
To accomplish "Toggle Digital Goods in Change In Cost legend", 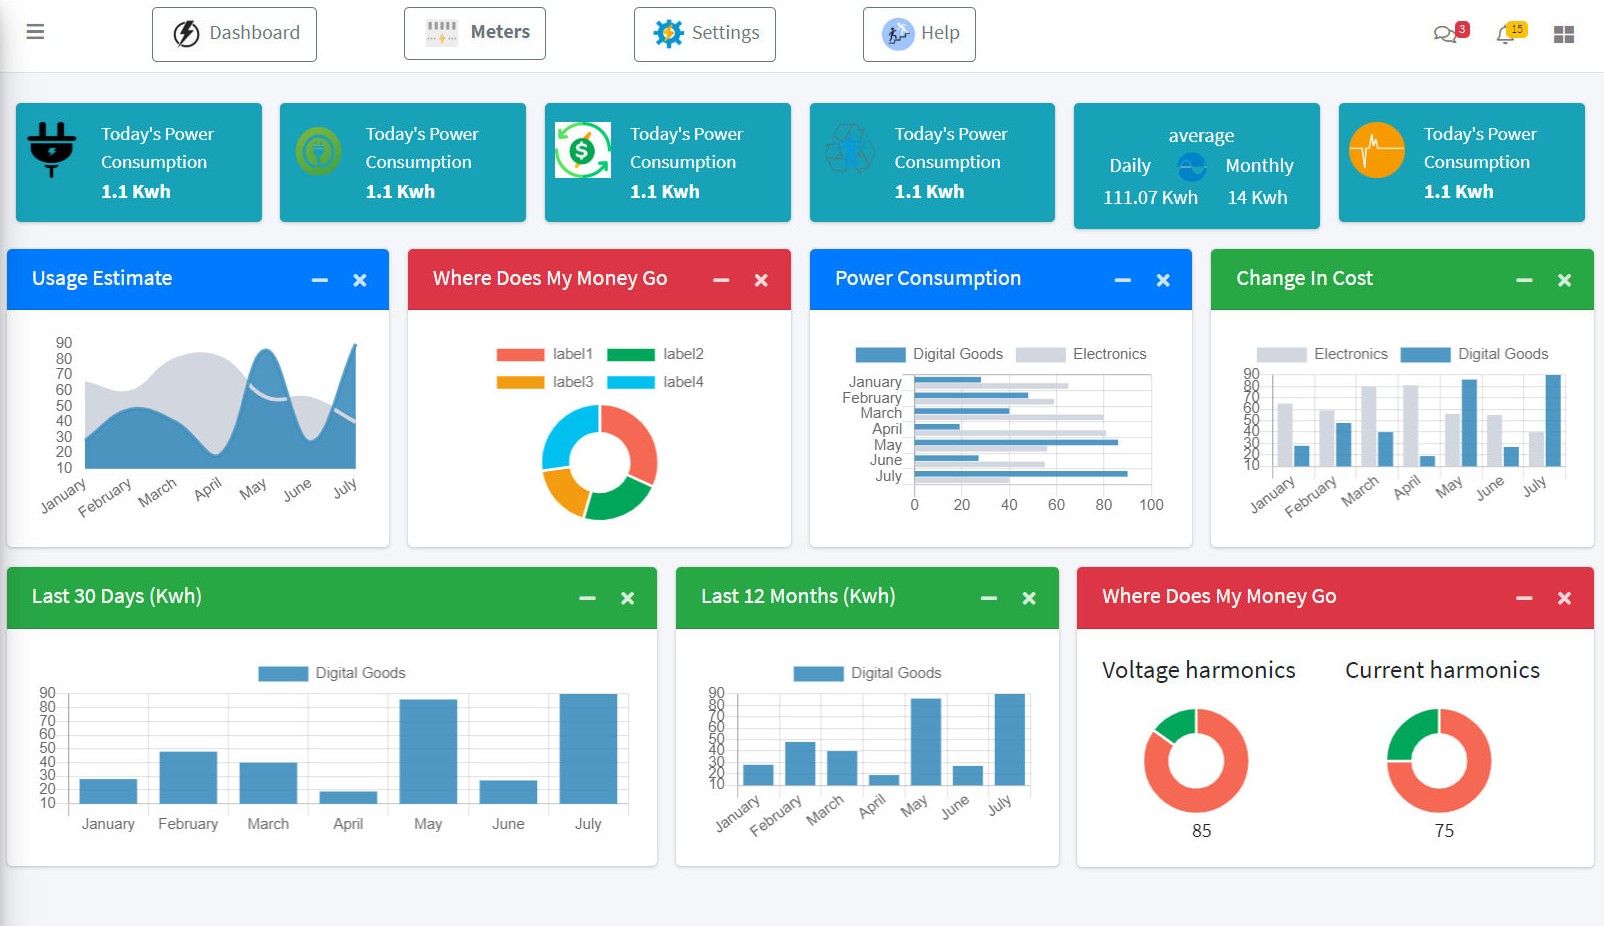I will coord(1474,354).
